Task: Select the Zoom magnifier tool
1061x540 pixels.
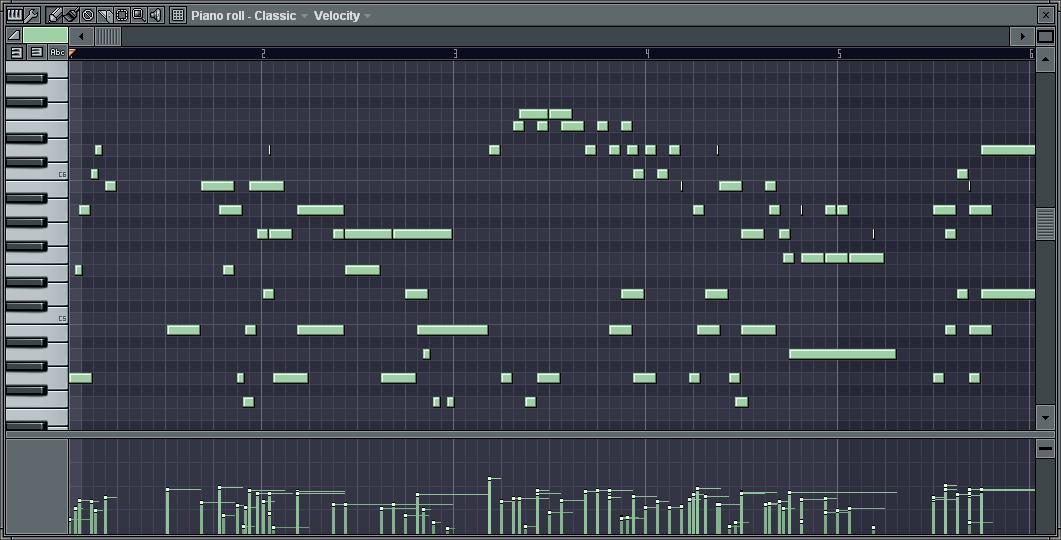Action: [x=139, y=15]
